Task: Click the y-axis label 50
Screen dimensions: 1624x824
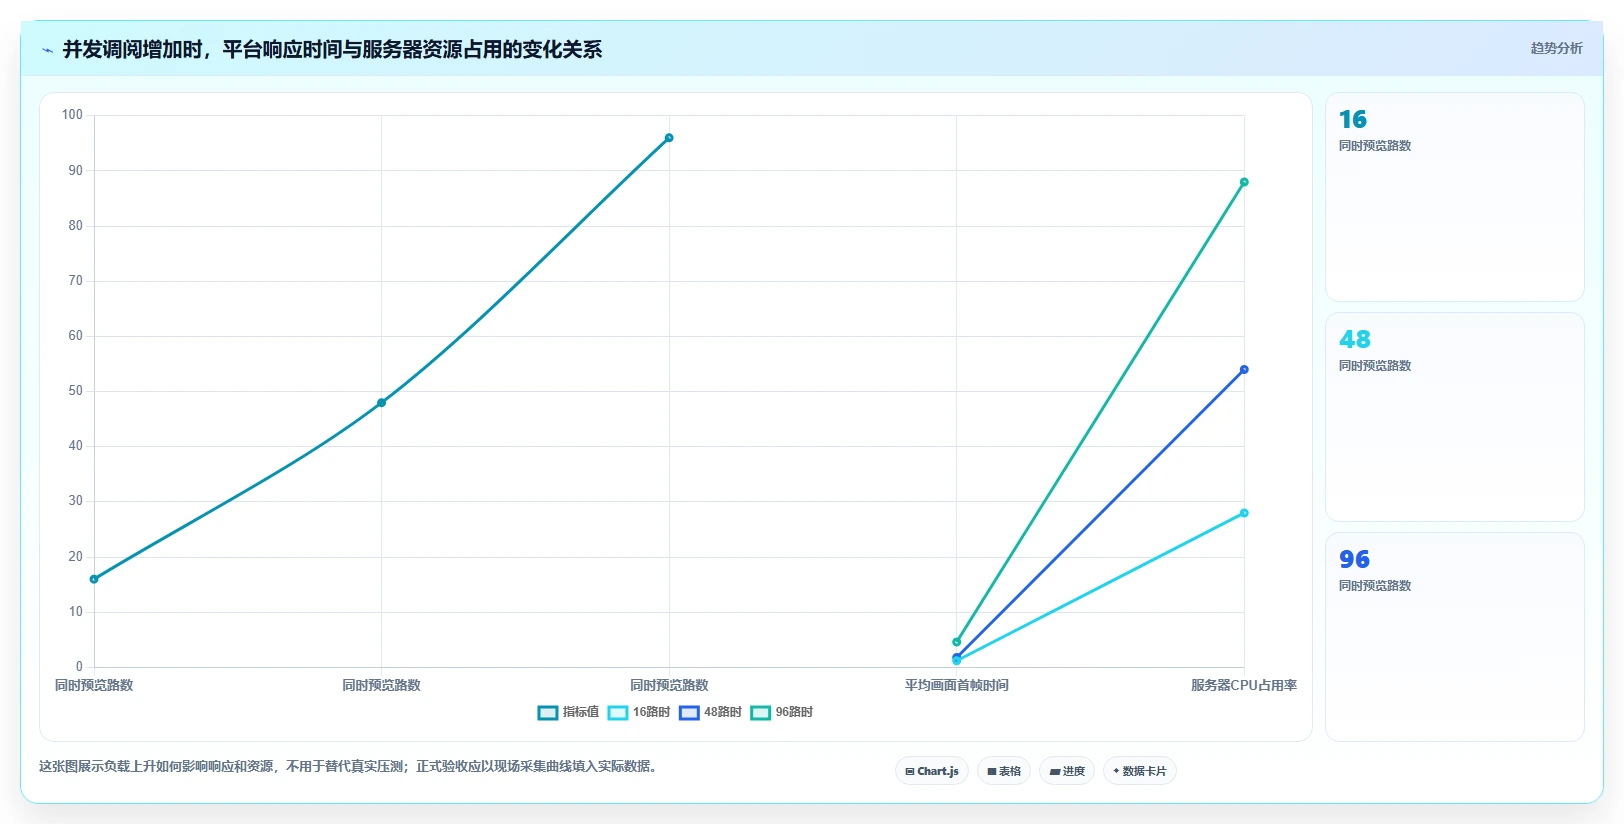Action: pyautogui.click(x=76, y=391)
